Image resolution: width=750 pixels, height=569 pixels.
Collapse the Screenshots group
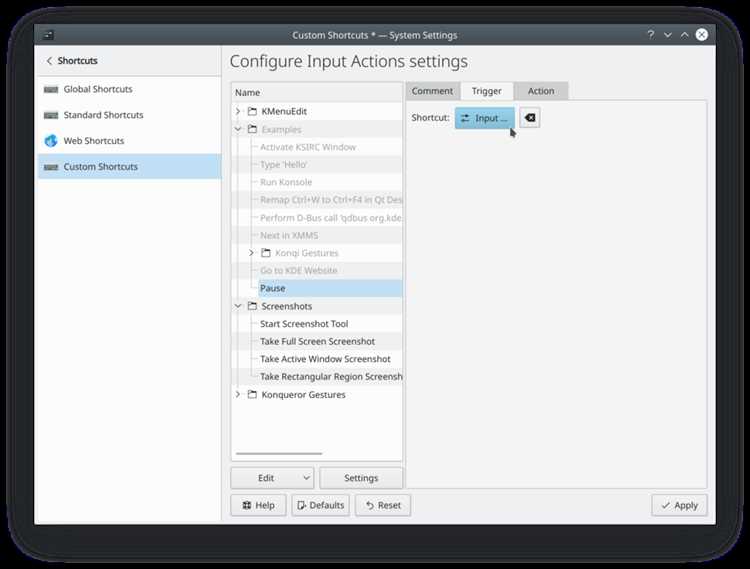pyautogui.click(x=238, y=306)
